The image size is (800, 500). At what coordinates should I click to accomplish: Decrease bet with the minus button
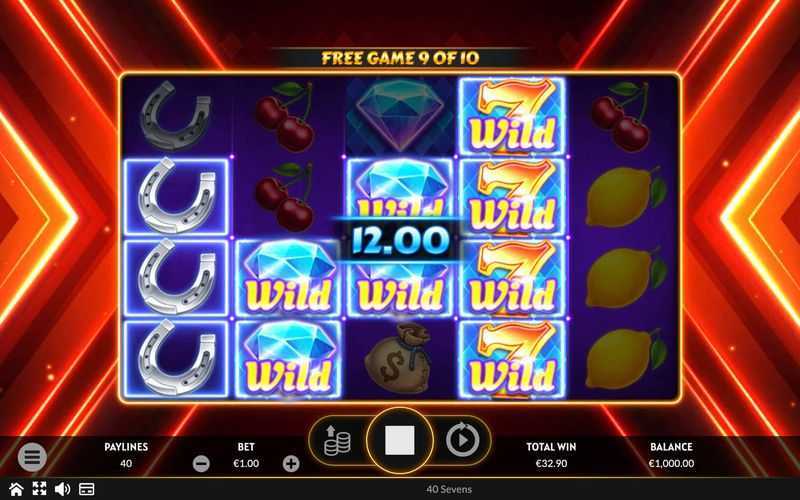pos(201,464)
